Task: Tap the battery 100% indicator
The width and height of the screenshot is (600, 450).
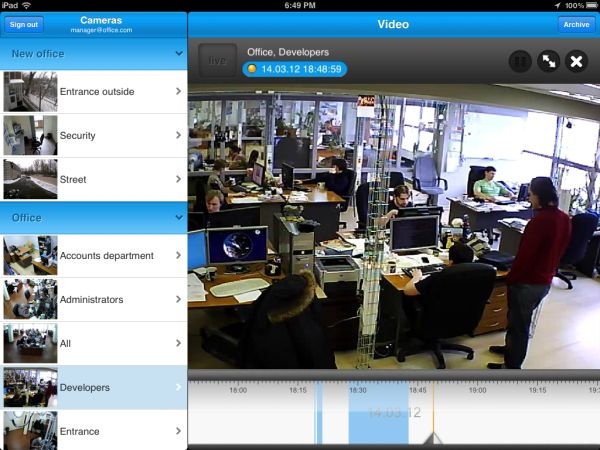Action: 581,5
